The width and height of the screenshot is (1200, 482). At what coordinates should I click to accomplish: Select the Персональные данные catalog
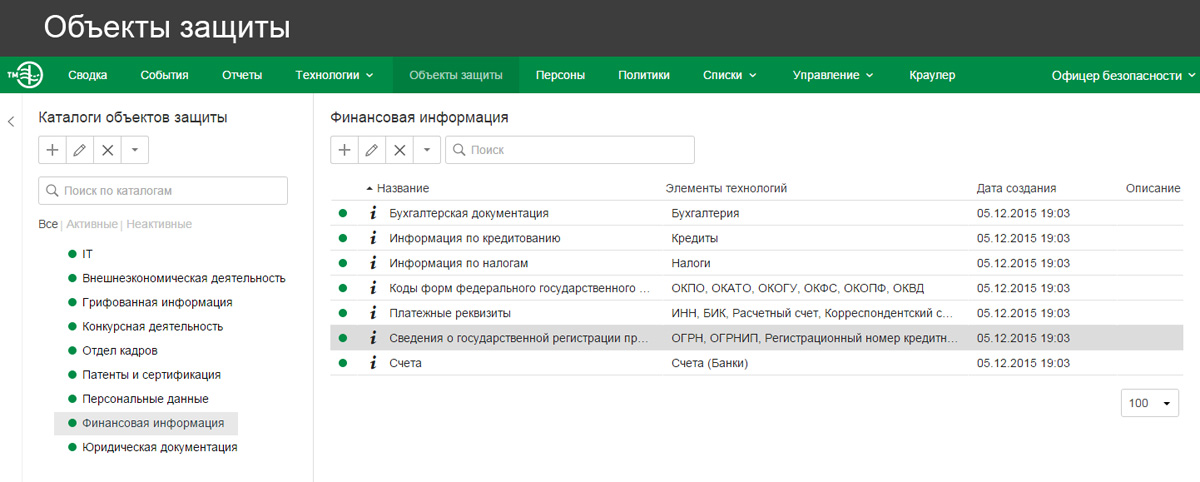coord(145,399)
